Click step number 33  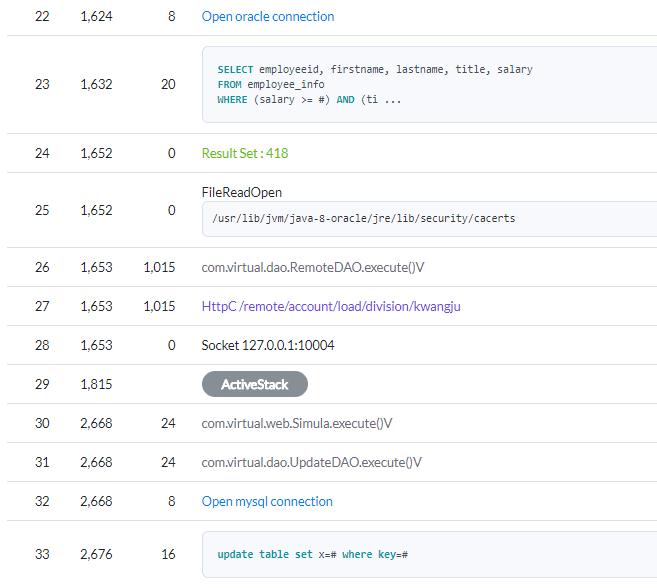pos(42,554)
